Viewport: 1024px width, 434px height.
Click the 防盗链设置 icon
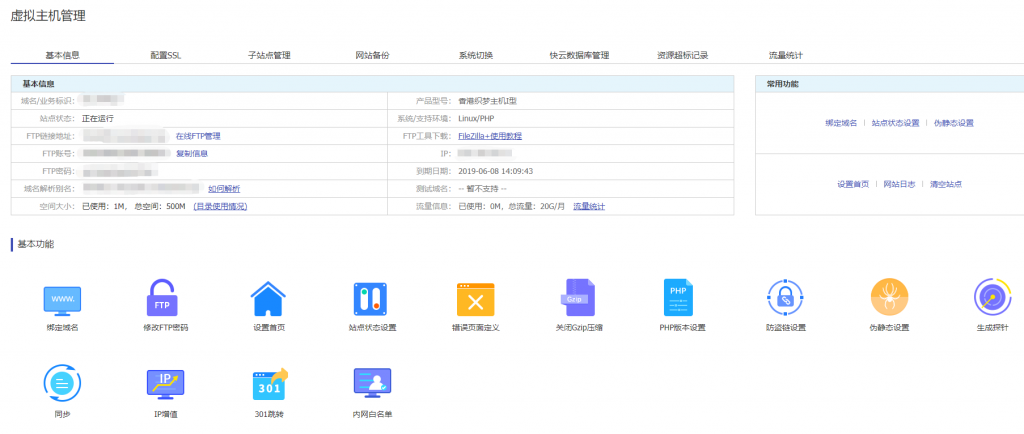tap(785, 299)
